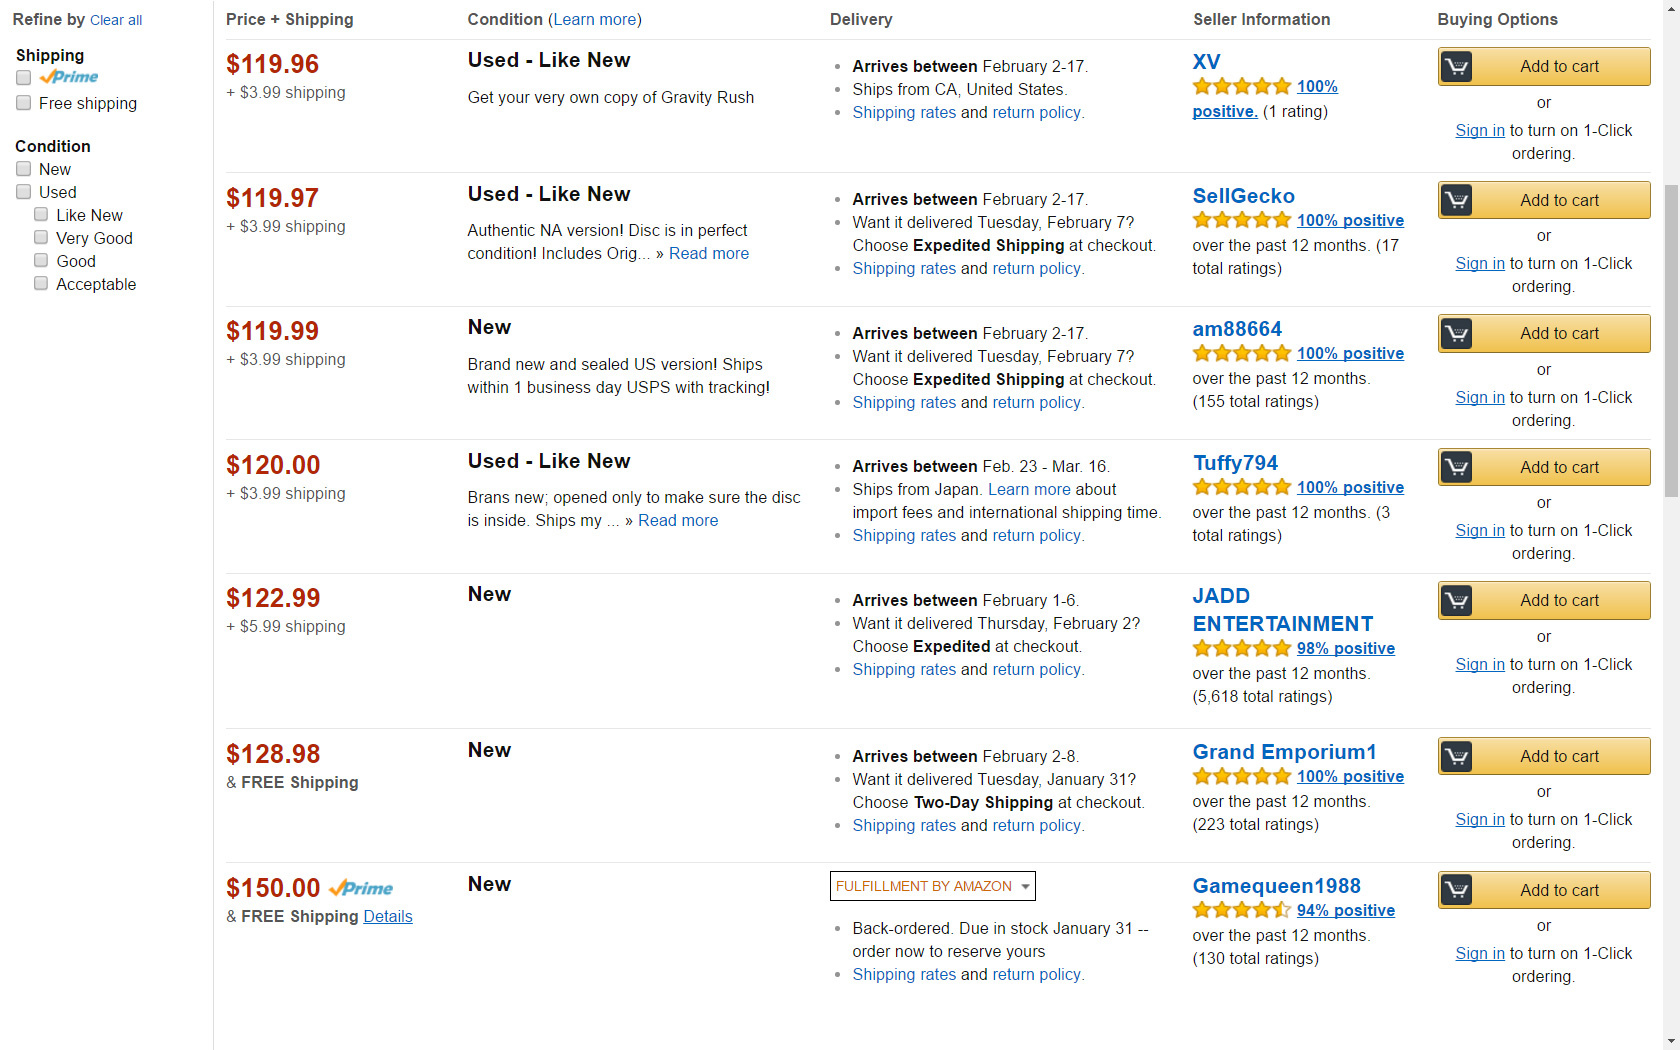The width and height of the screenshot is (1680, 1050).
Task: Click the vertical page scrollbar thumb
Action: (x=1671, y=340)
